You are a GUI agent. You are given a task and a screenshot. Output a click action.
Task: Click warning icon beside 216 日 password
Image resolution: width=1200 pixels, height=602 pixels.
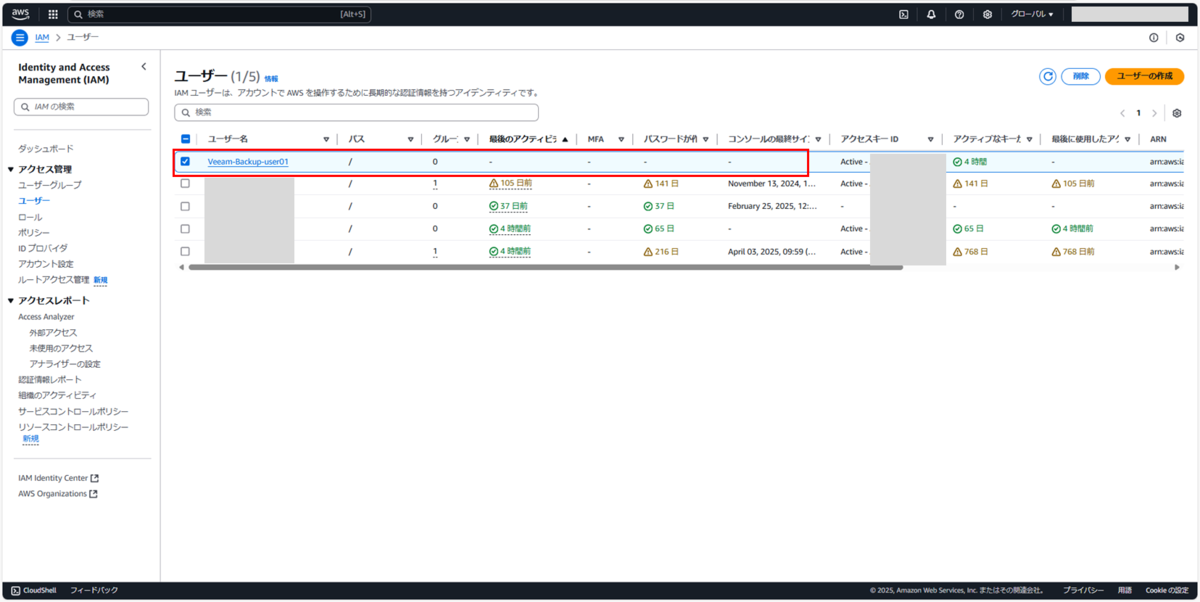click(648, 251)
